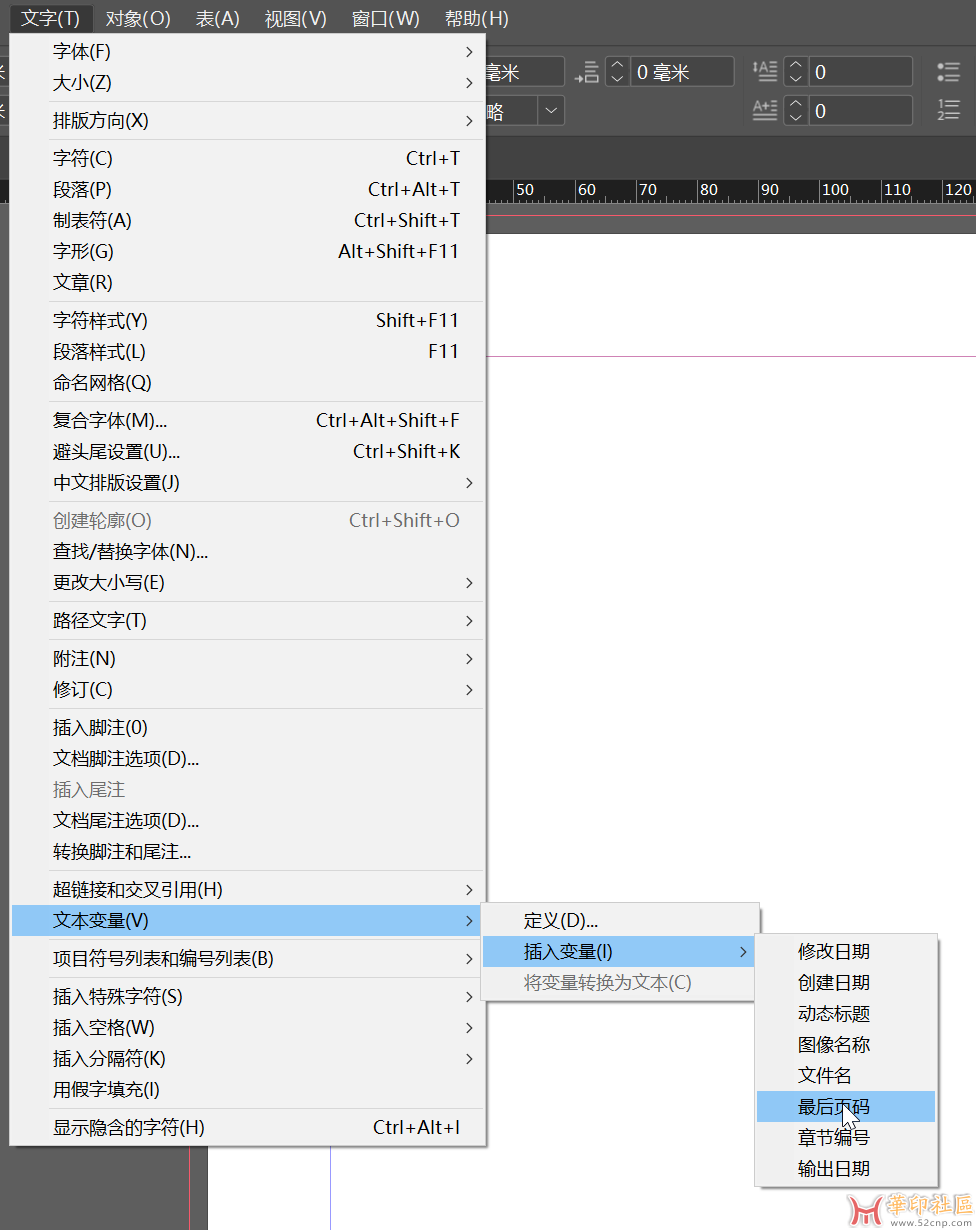Image resolution: width=976 pixels, height=1230 pixels.
Task: Open 复合字体(M)... dialog entry
Action: [x=248, y=421]
